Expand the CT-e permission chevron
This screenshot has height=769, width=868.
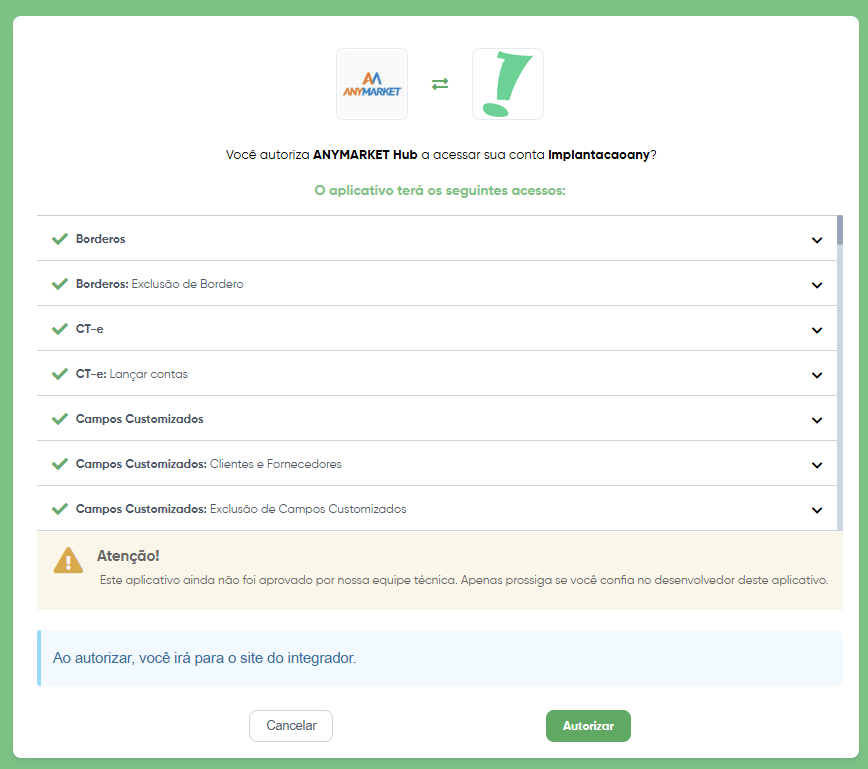(x=817, y=330)
